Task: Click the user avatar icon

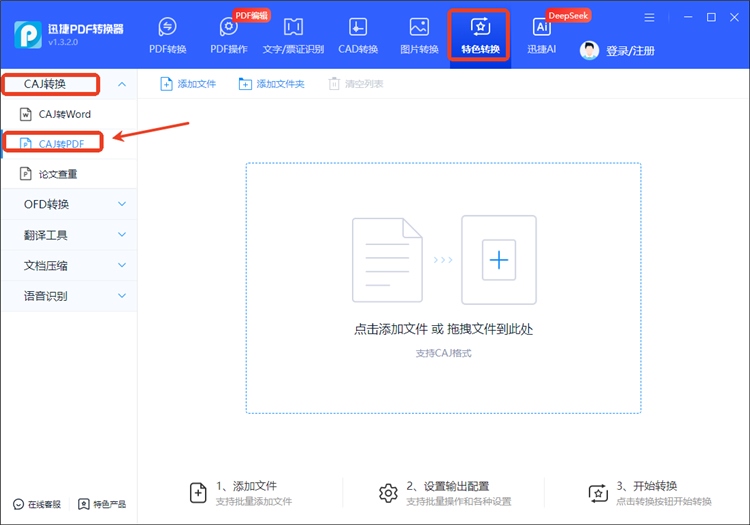Action: click(x=590, y=50)
